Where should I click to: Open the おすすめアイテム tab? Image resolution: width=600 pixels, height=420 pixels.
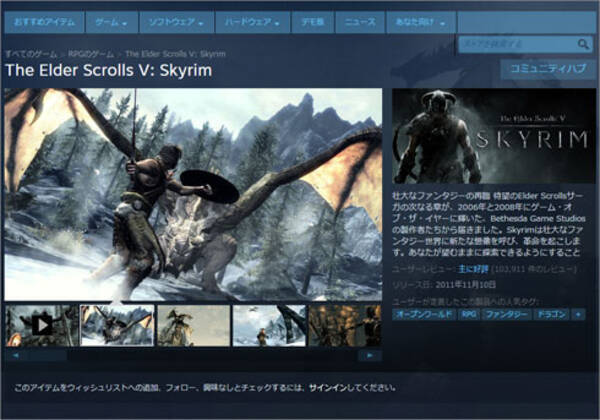coord(44,22)
